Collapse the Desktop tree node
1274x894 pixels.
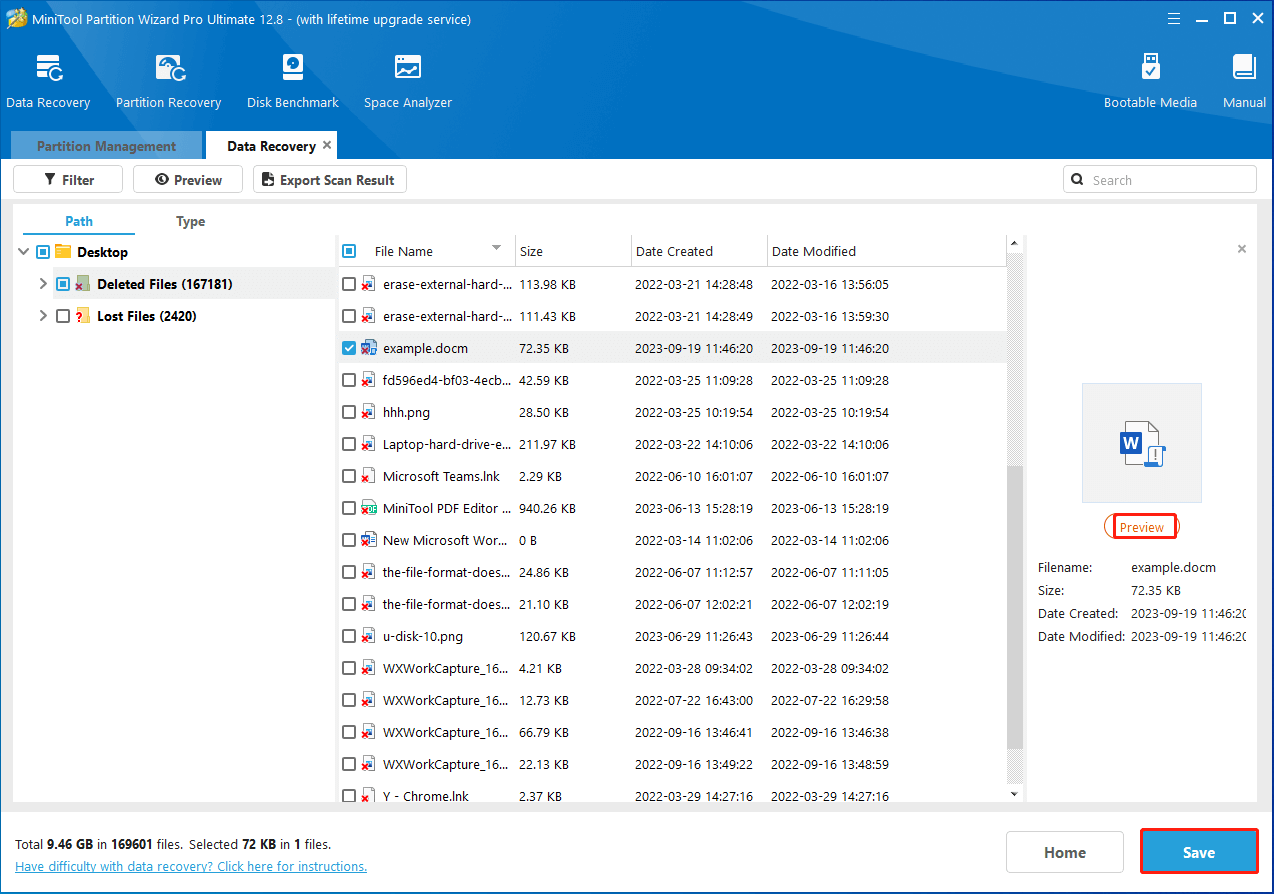[x=24, y=252]
